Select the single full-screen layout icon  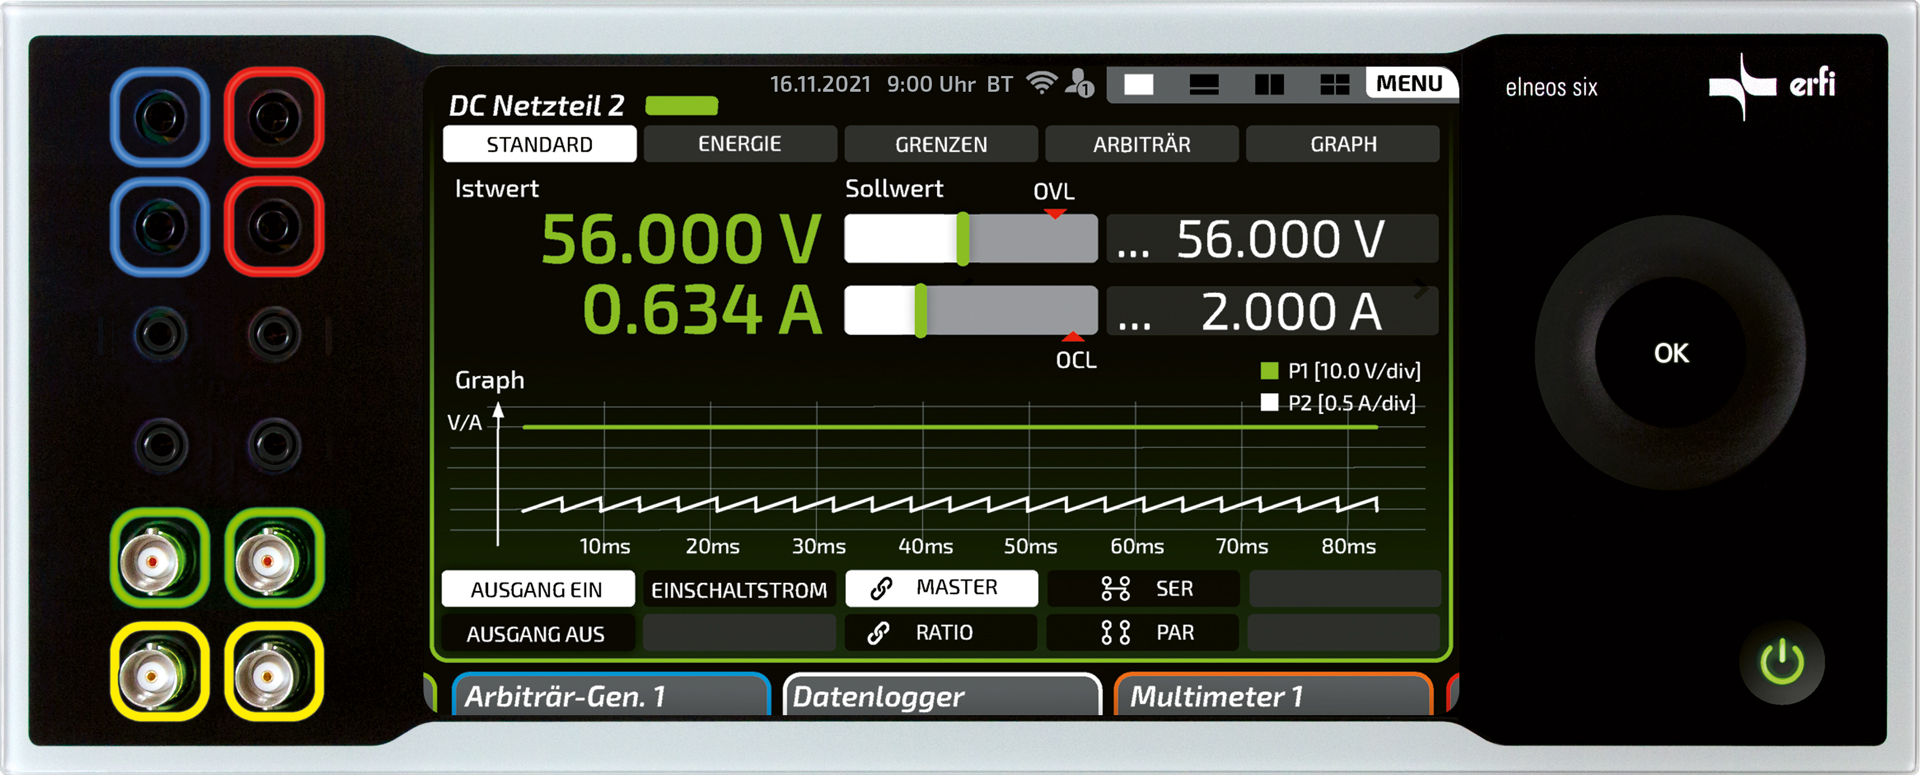(1138, 85)
